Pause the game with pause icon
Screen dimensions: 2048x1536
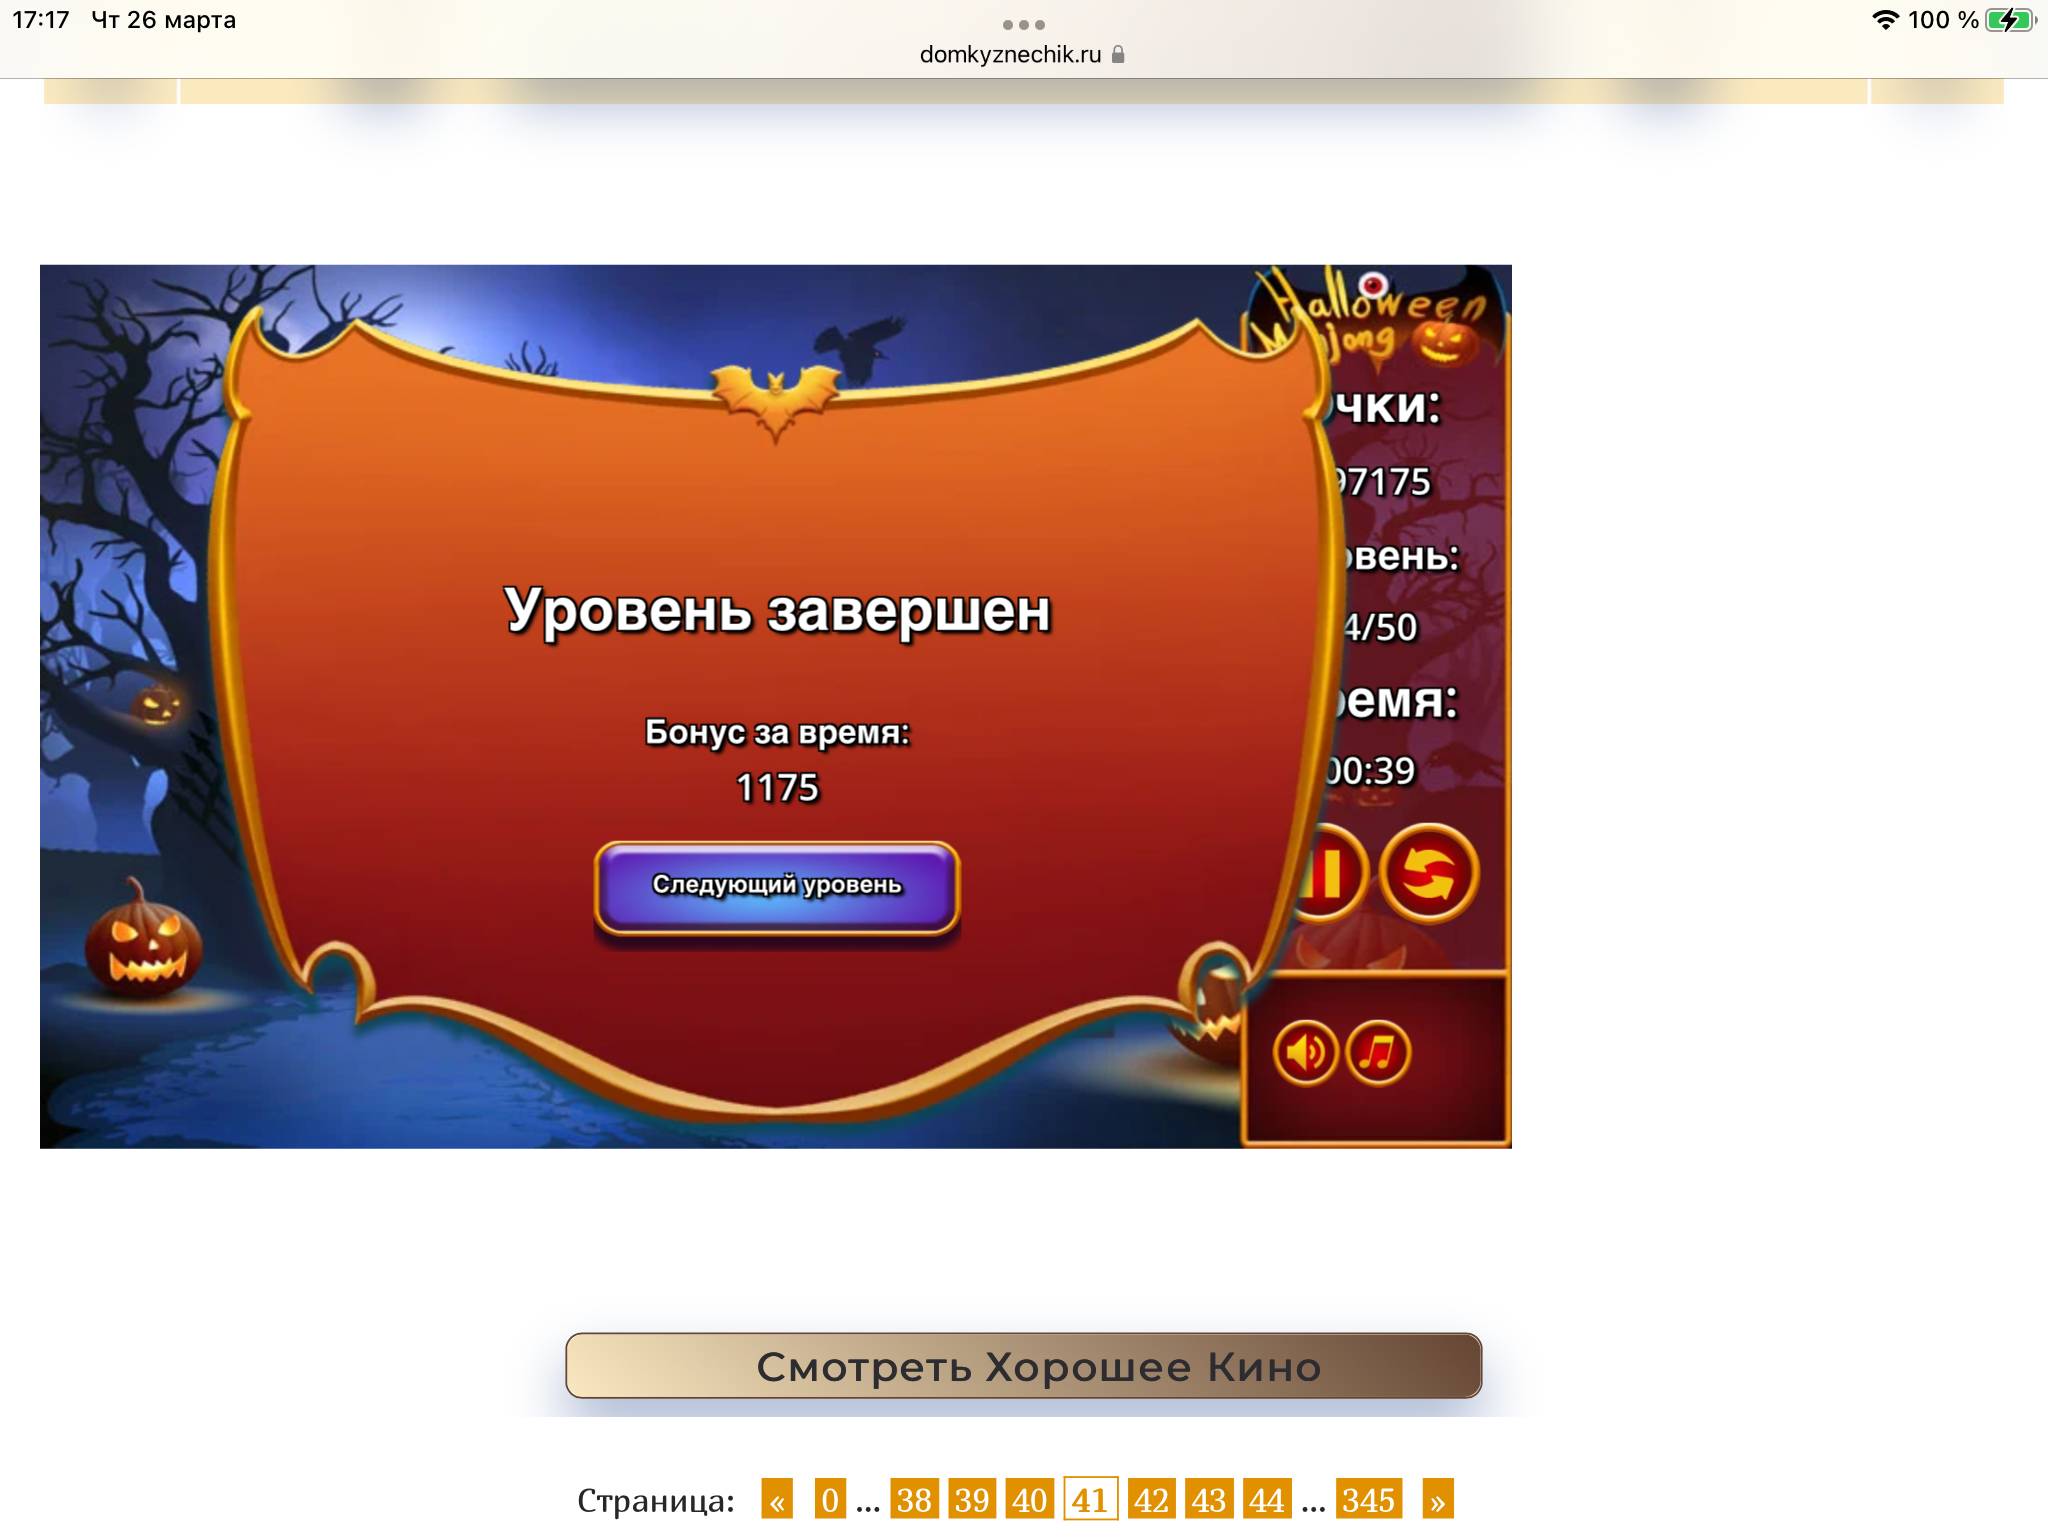(x=1330, y=874)
